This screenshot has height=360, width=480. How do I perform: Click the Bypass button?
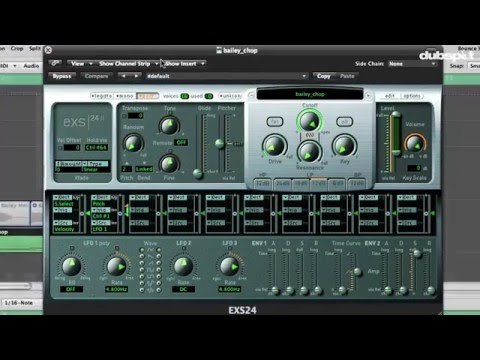coord(62,76)
